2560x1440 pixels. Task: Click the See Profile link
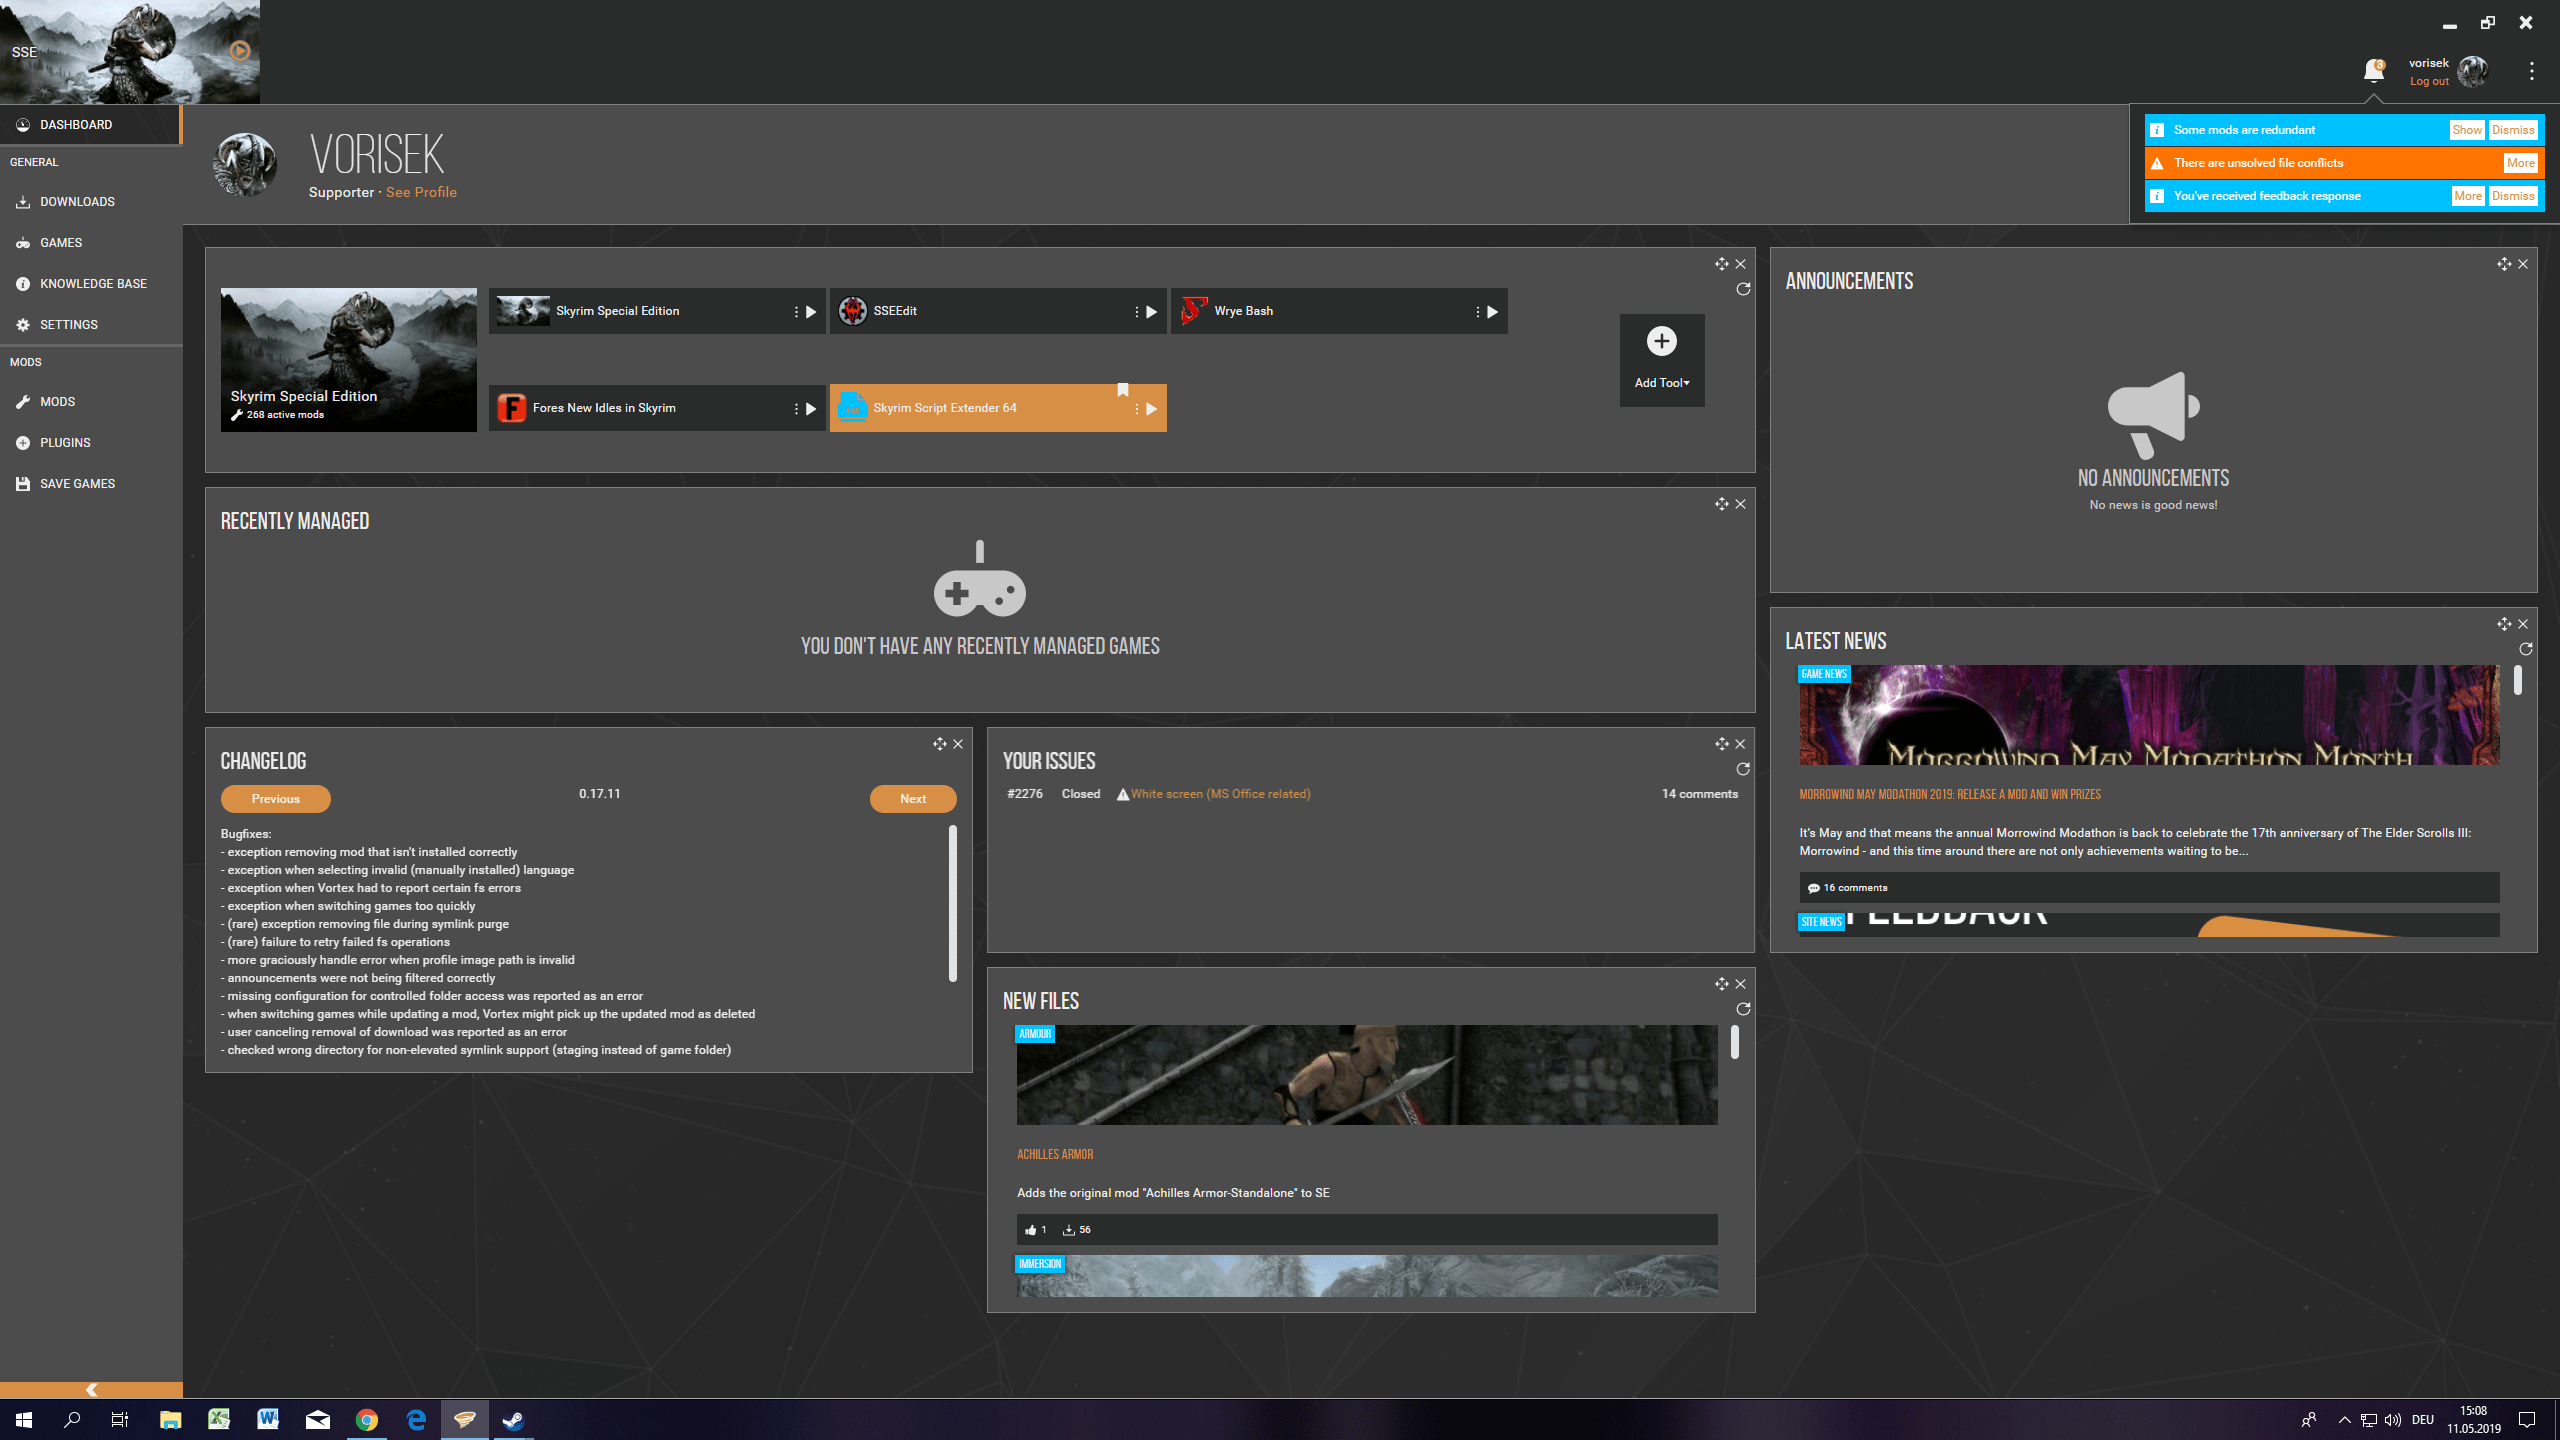point(421,192)
